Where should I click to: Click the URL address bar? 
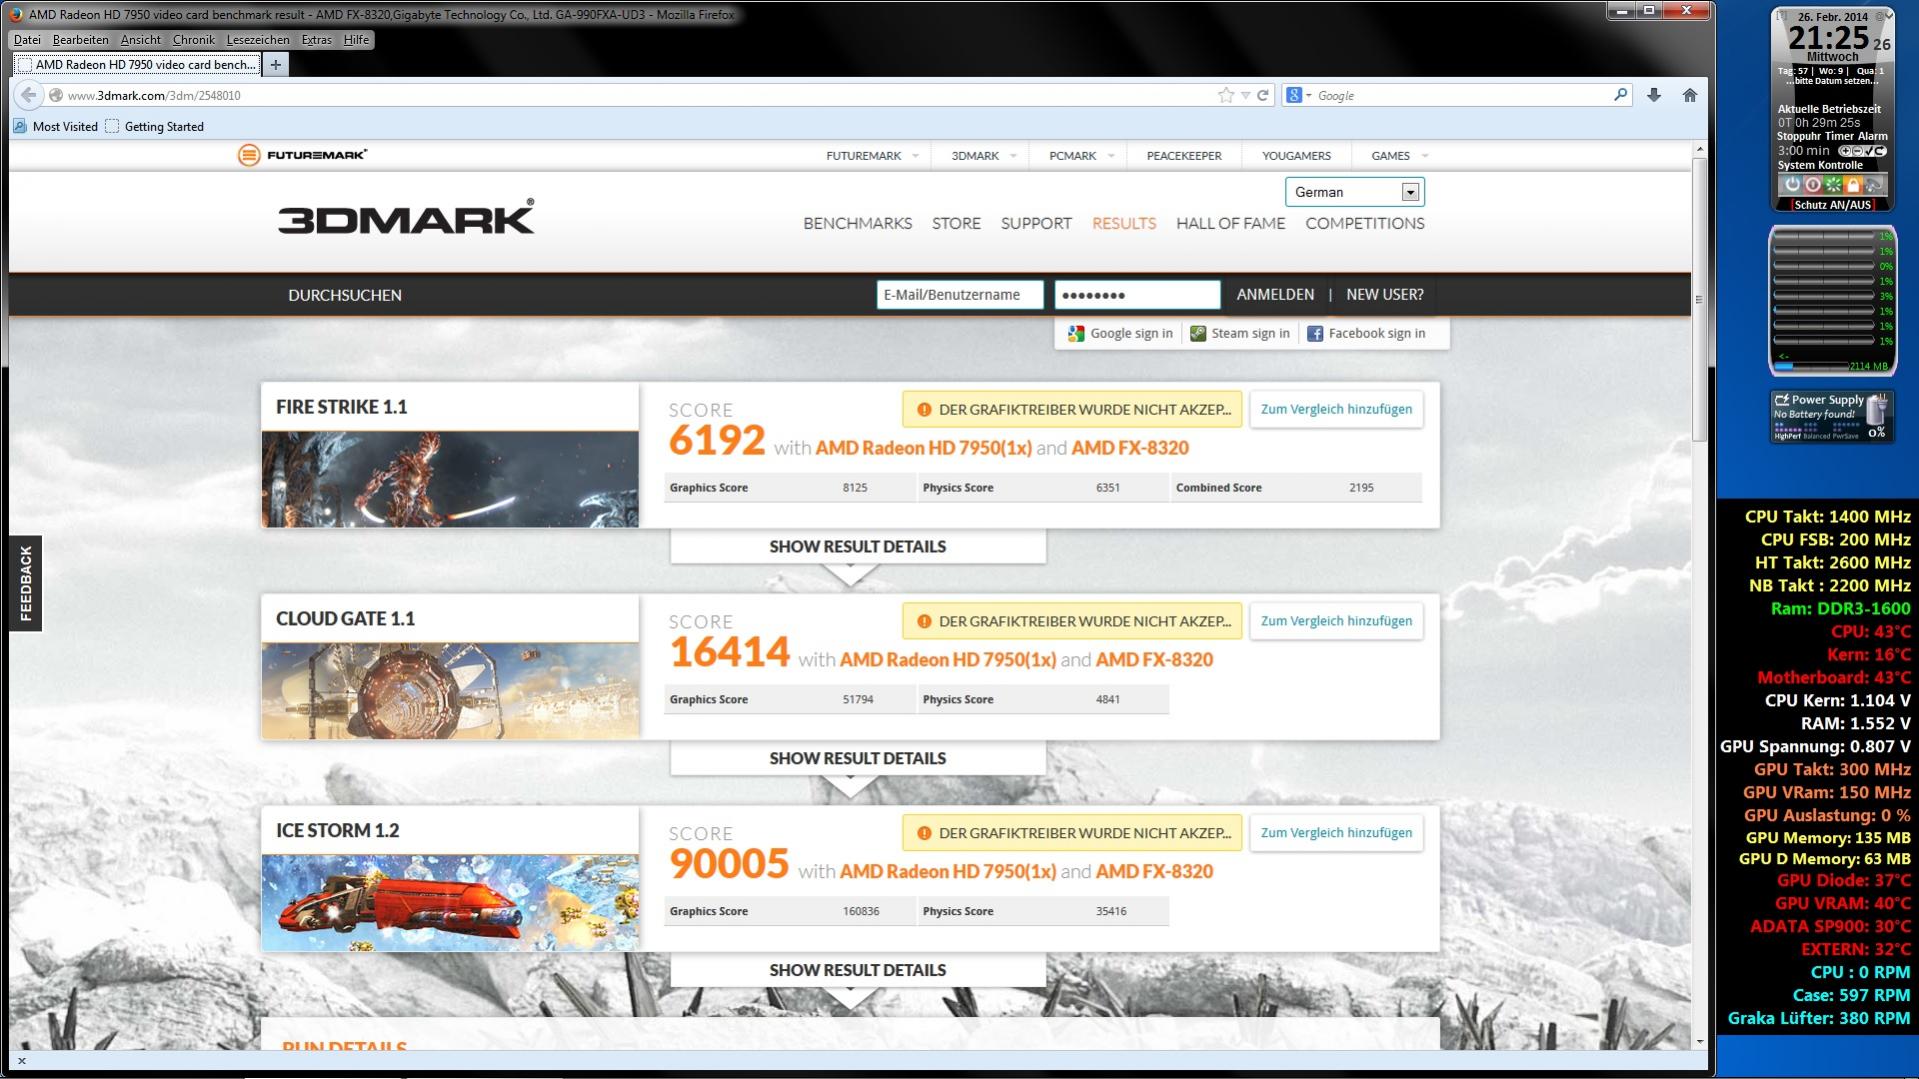tap(640, 95)
